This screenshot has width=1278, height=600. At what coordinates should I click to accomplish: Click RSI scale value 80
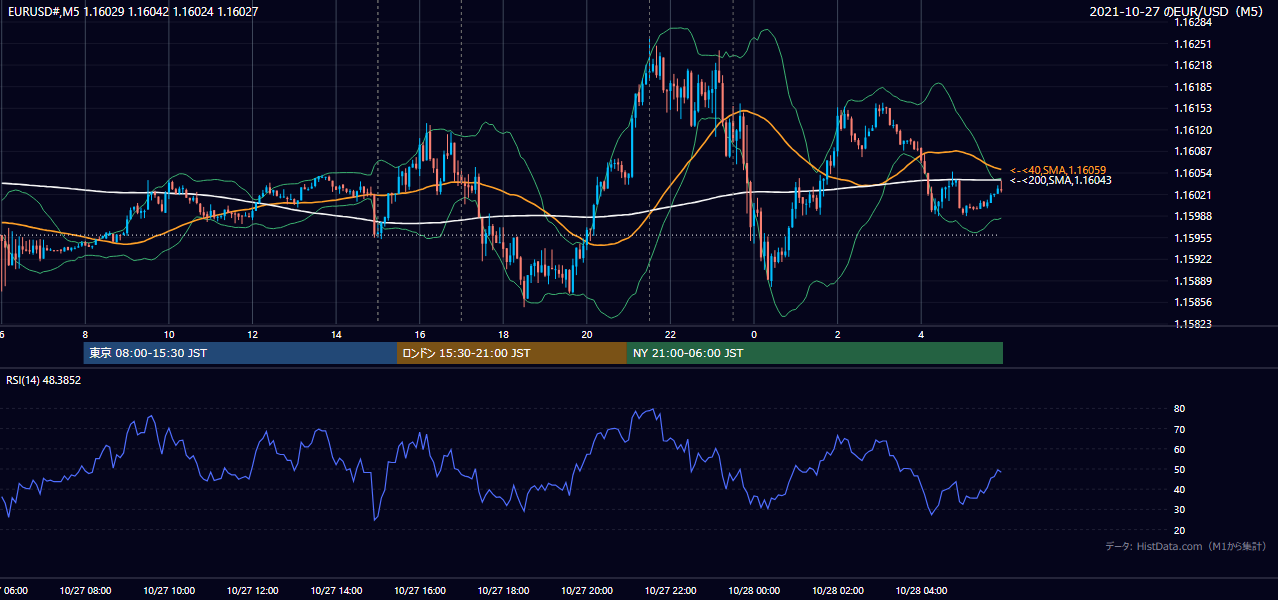click(x=1179, y=409)
